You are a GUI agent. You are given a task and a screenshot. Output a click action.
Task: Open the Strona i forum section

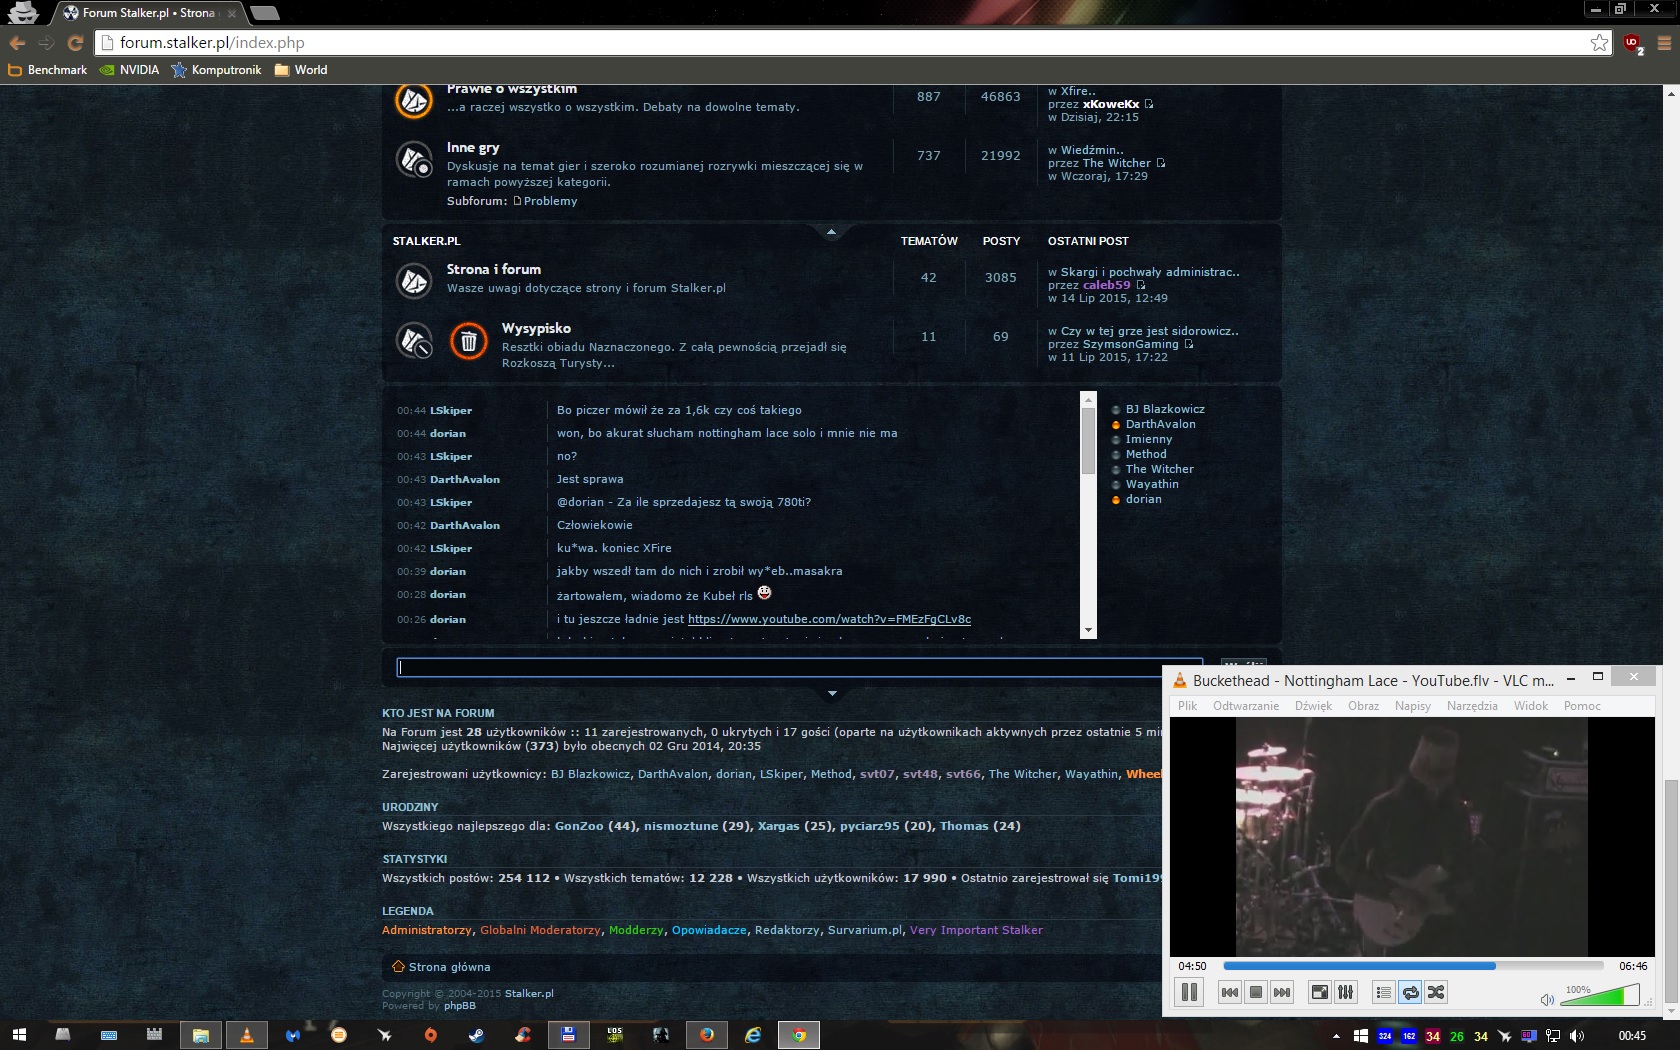pos(494,269)
